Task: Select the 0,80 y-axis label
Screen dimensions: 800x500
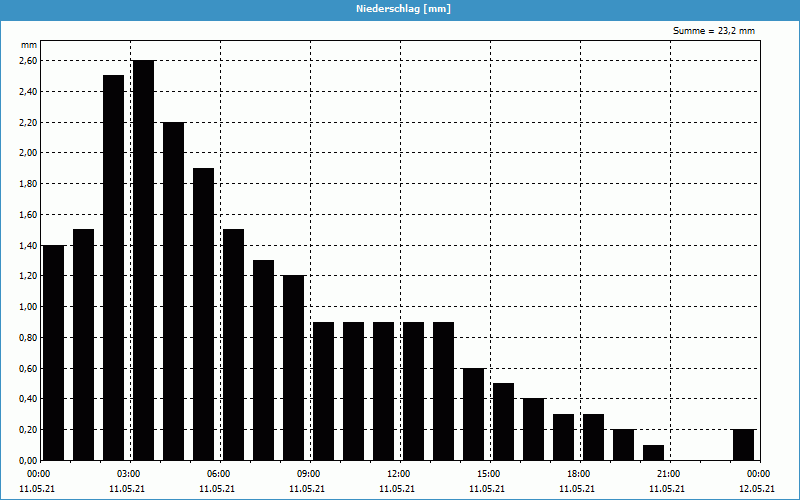Action: 29,338
